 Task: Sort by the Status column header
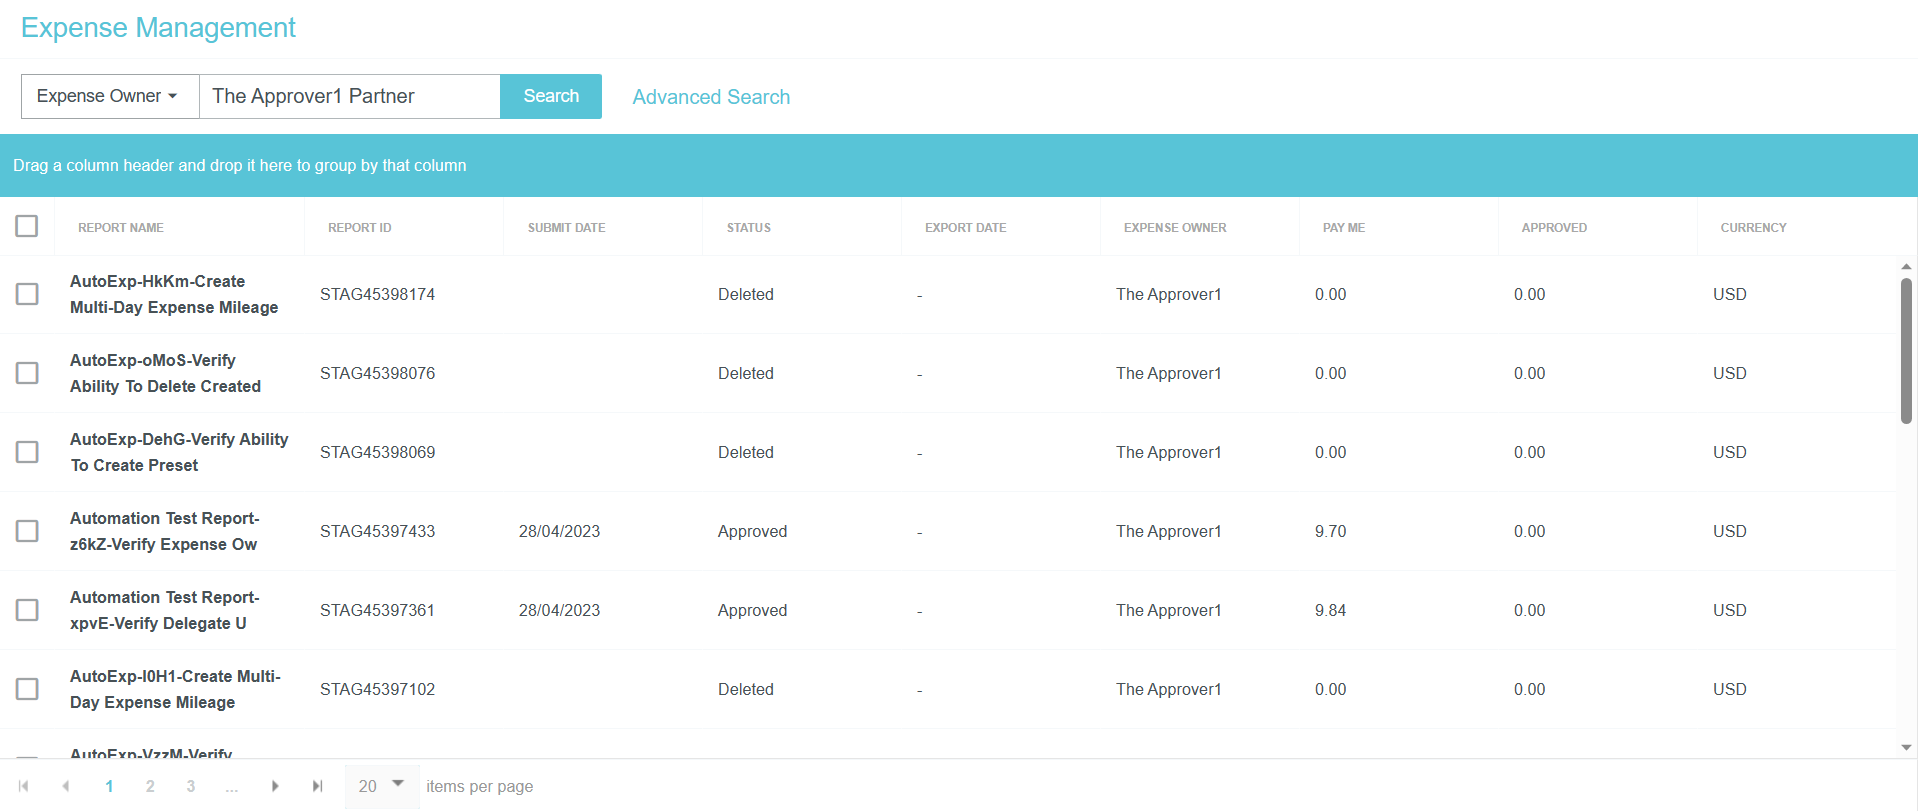pos(748,228)
